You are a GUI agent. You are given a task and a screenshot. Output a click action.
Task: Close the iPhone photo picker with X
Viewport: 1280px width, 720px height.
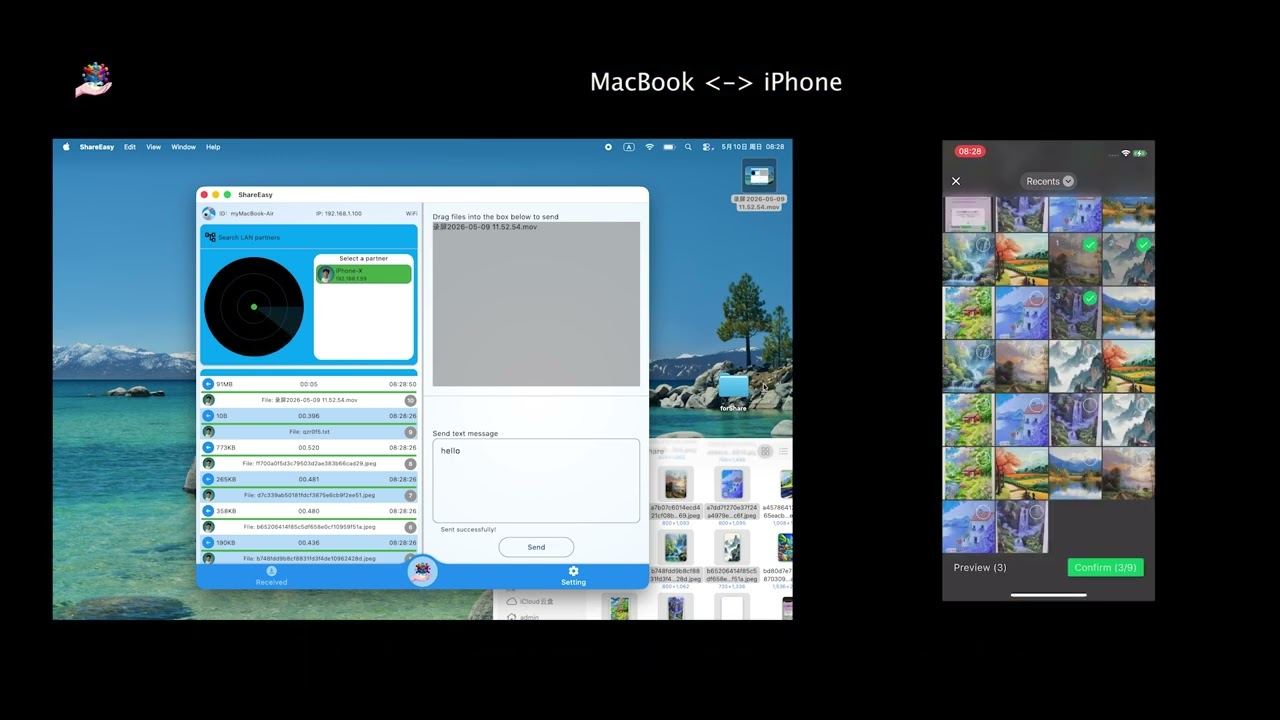pyautogui.click(x=956, y=181)
